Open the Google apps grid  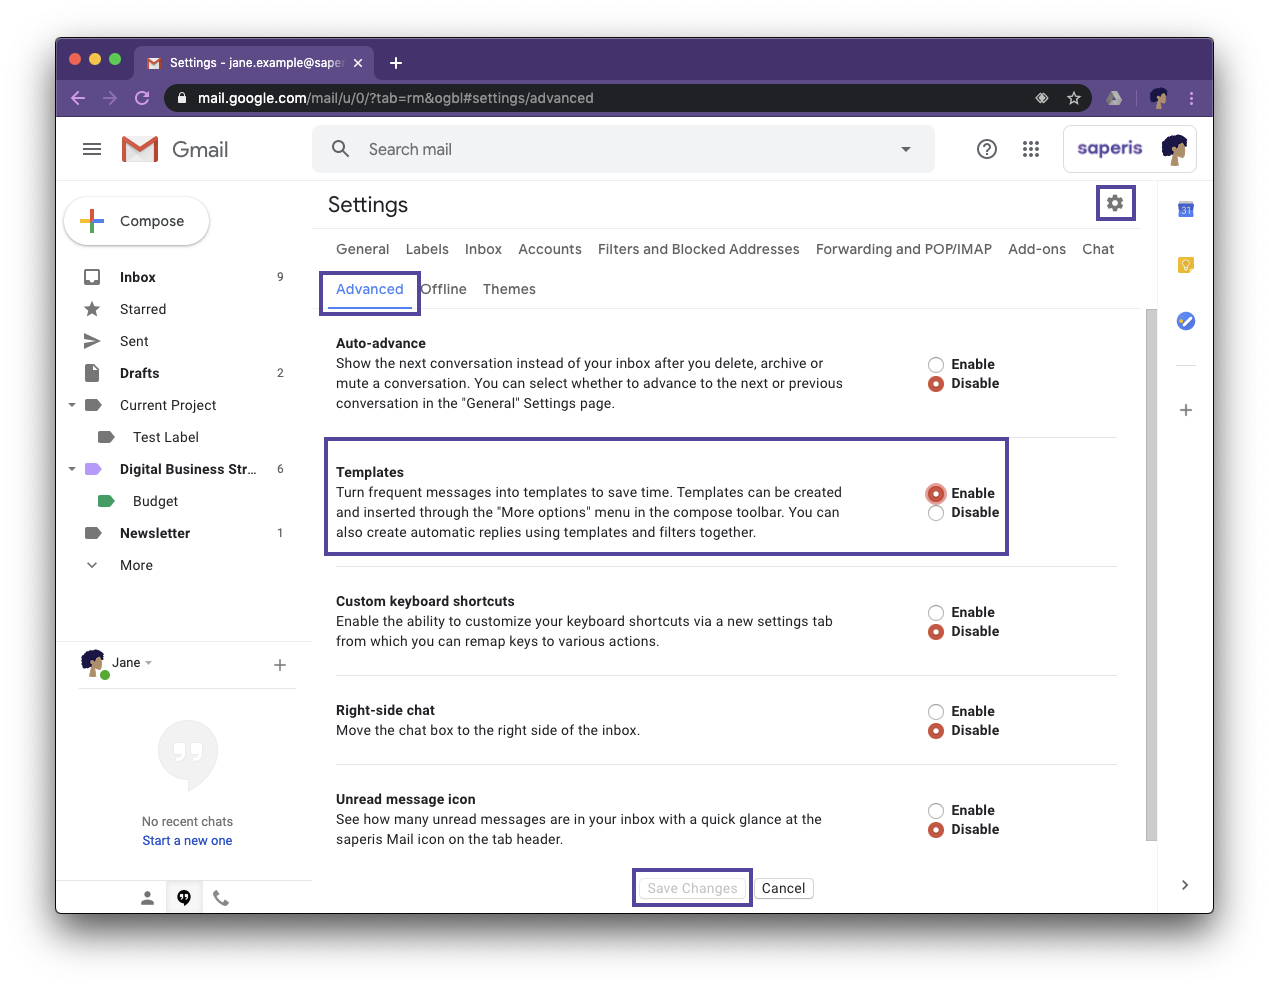tap(1031, 149)
